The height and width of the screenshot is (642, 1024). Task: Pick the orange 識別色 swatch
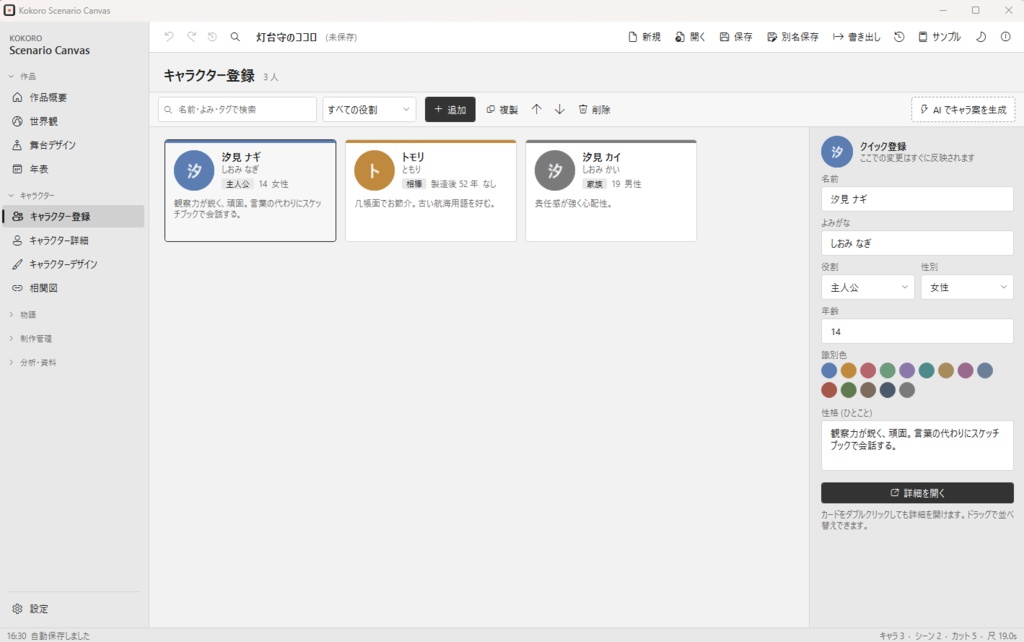coord(848,370)
